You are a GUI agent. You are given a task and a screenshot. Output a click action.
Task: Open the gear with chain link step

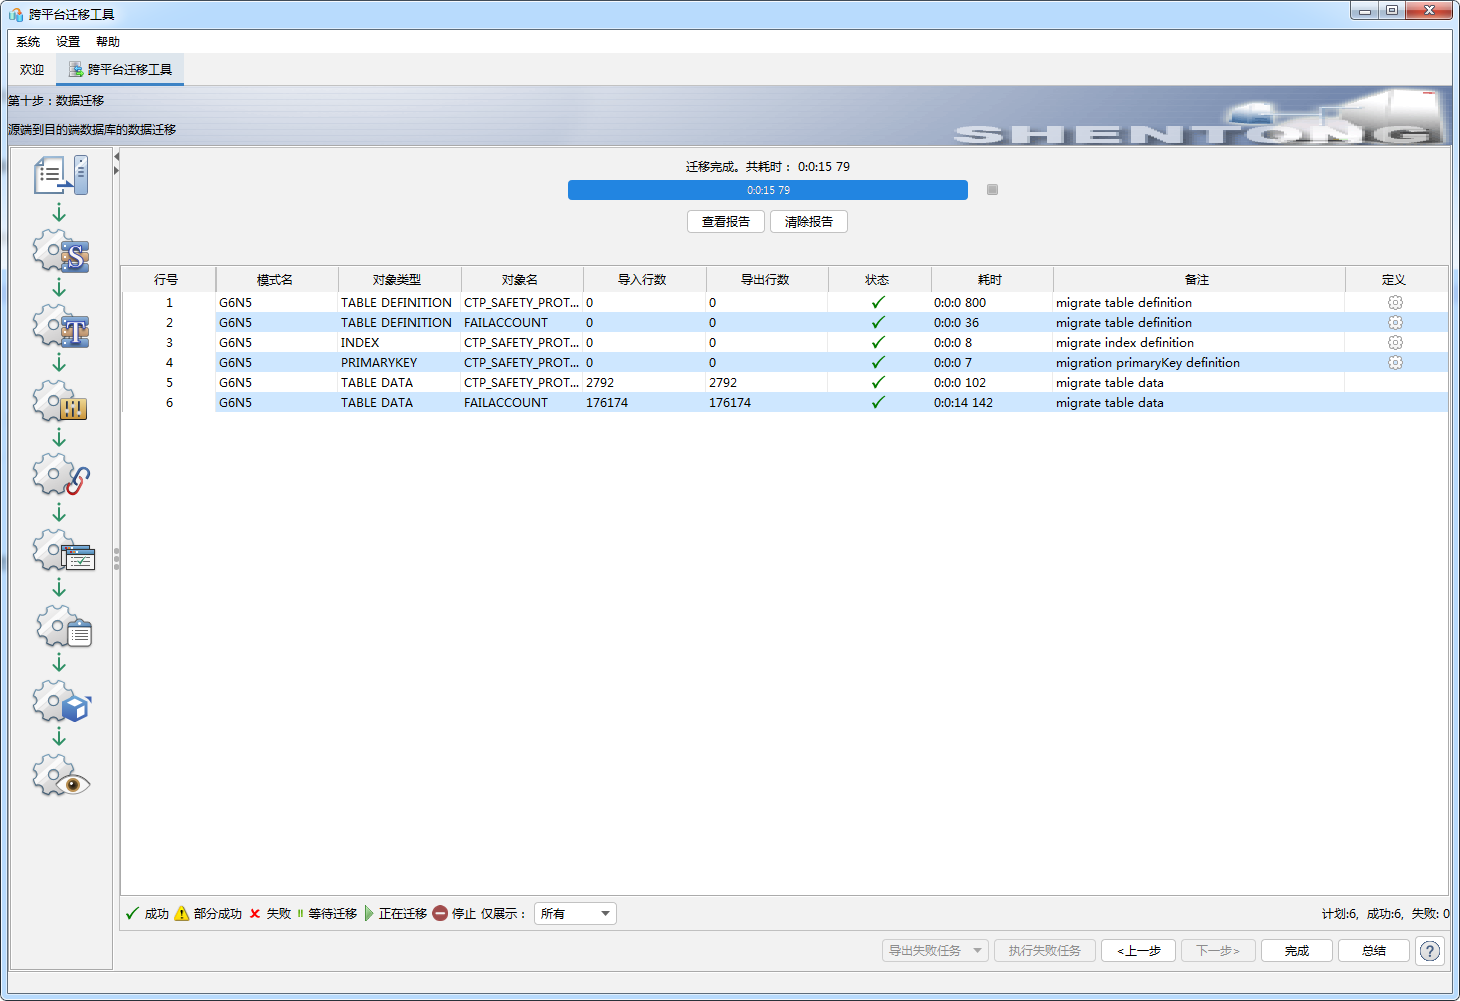click(x=61, y=476)
